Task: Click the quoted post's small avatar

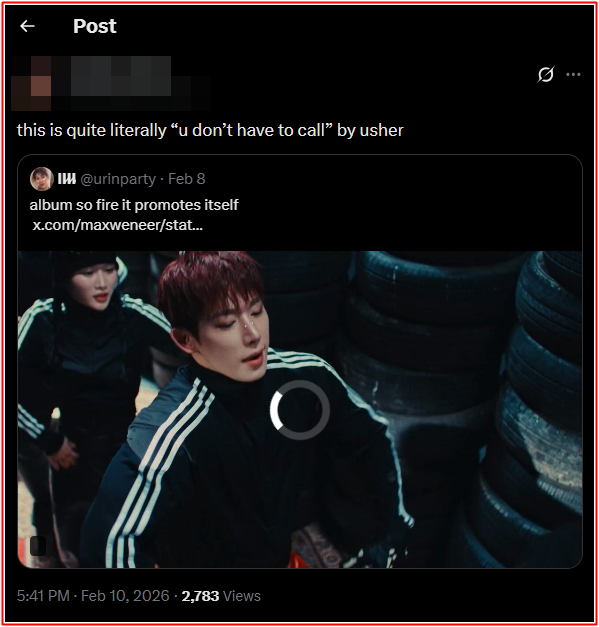Action: pyautogui.click(x=42, y=179)
